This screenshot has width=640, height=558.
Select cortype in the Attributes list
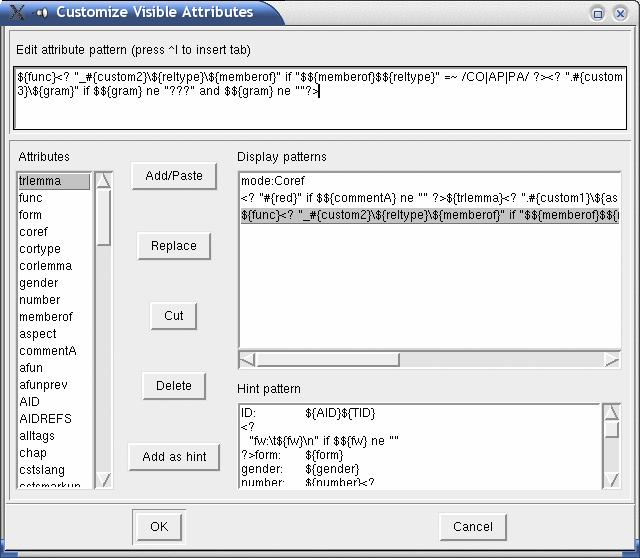(54, 249)
